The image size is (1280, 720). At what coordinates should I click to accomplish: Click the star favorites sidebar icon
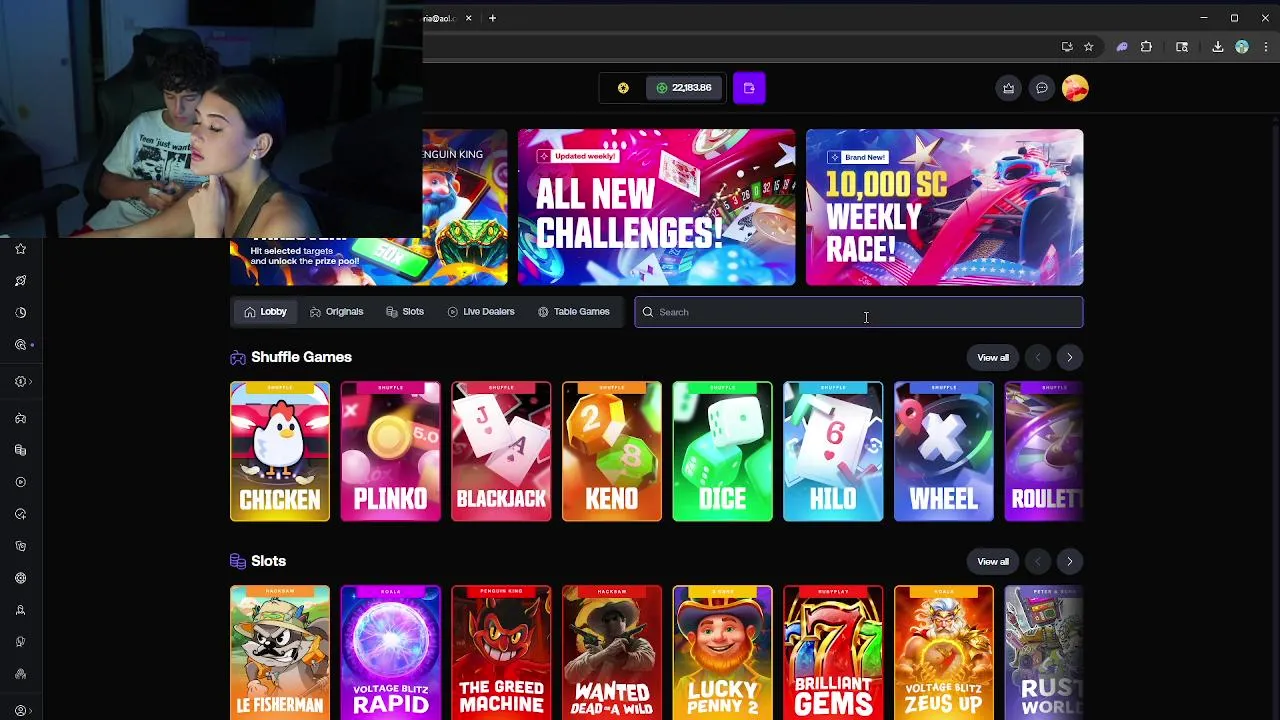point(20,249)
